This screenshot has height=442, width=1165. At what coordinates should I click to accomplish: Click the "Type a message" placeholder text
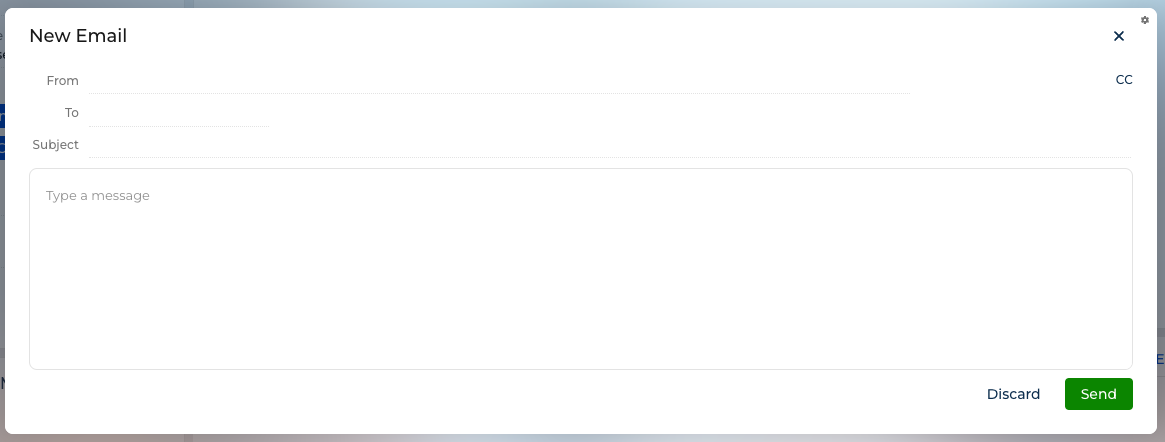point(97,195)
